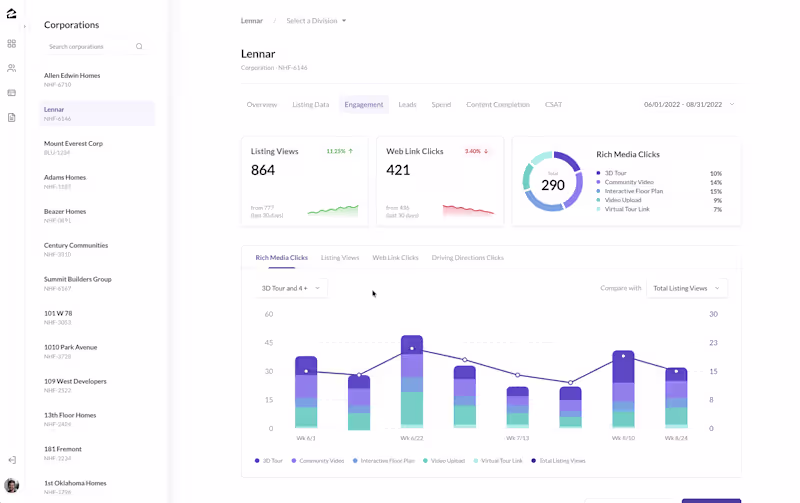Switch to CSAT tab

tap(554, 105)
